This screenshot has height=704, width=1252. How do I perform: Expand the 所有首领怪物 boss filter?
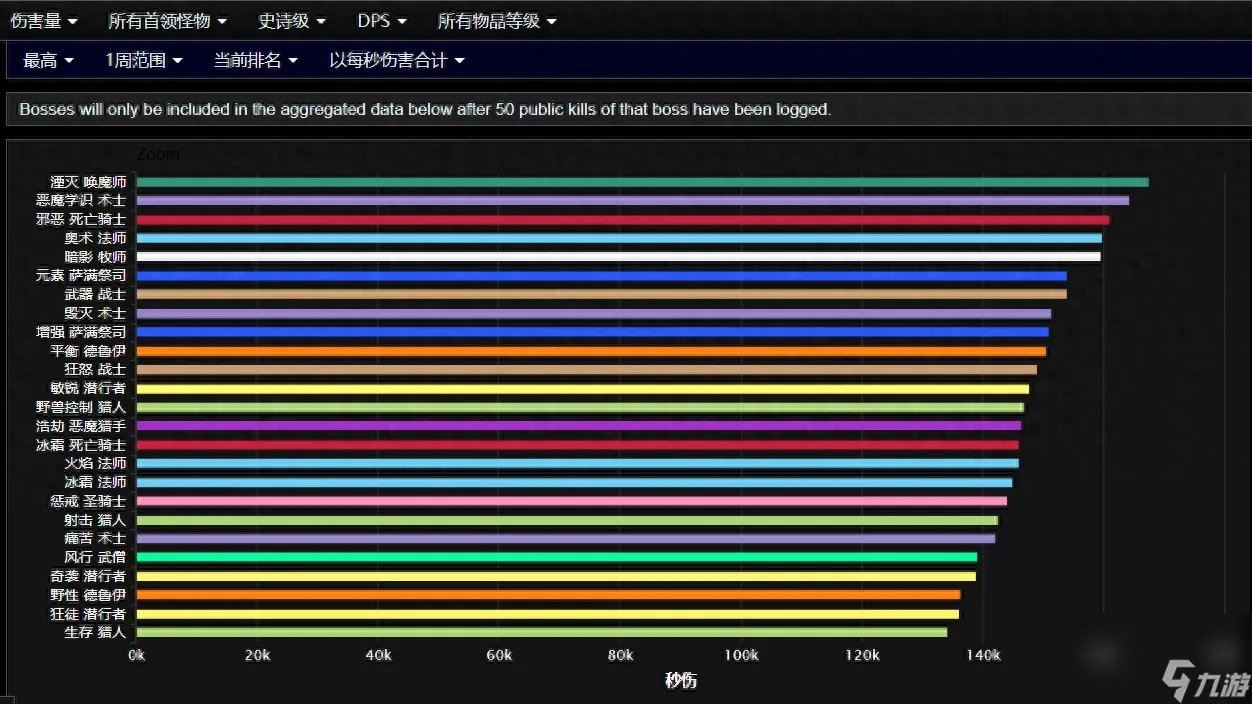167,20
